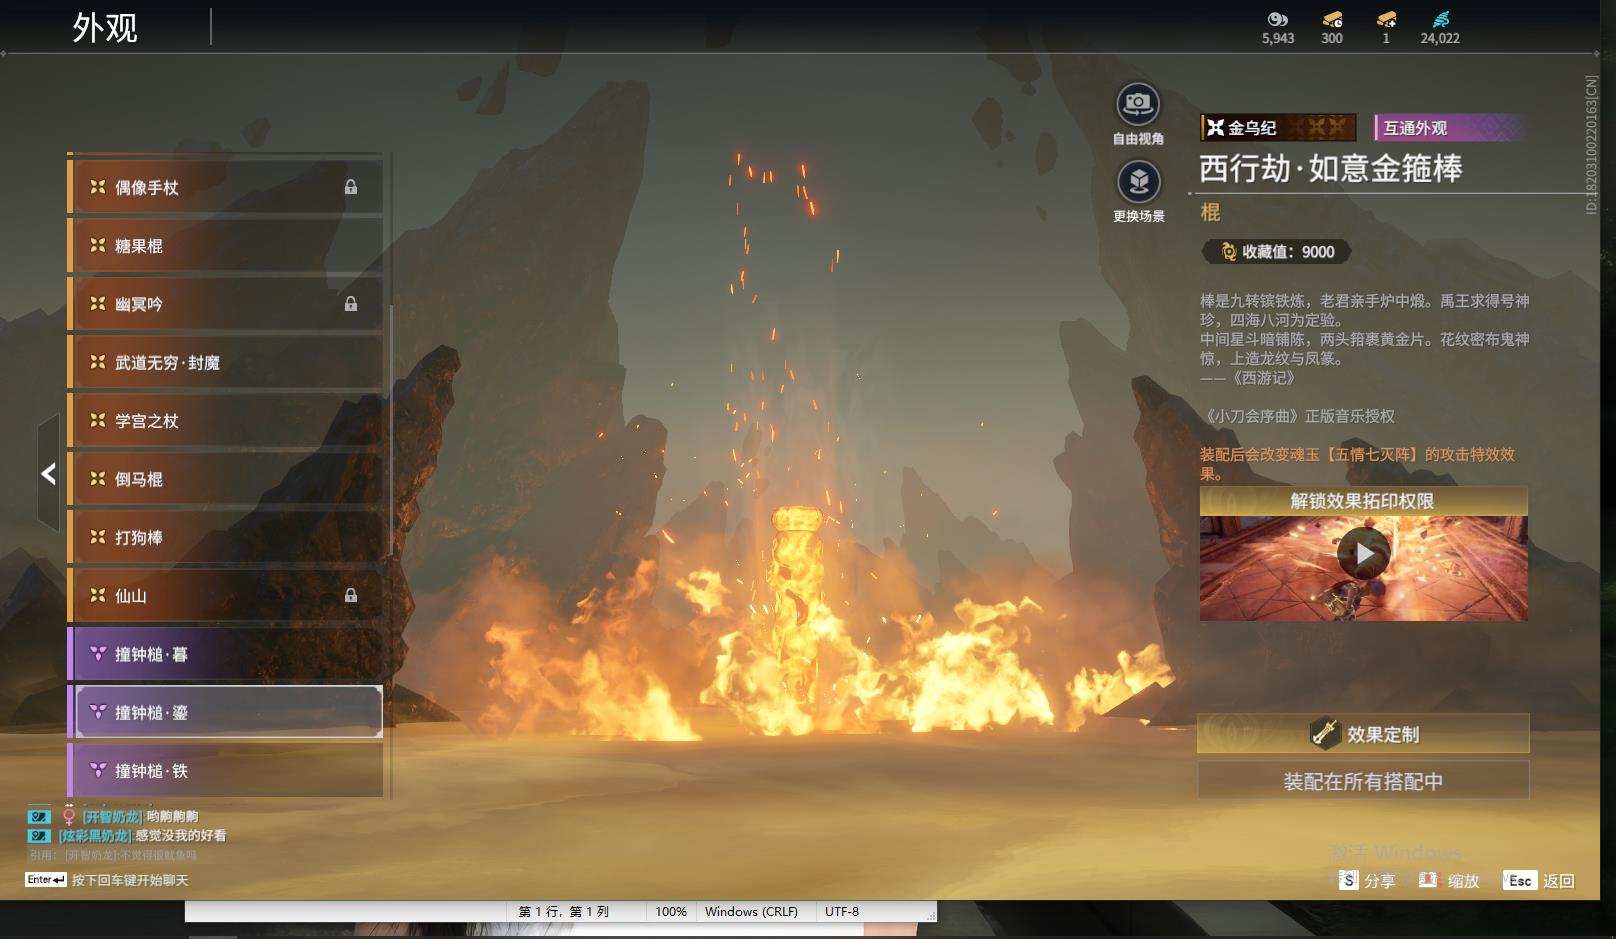Open the change scene cube icon
This screenshot has width=1616, height=939.
1138,181
